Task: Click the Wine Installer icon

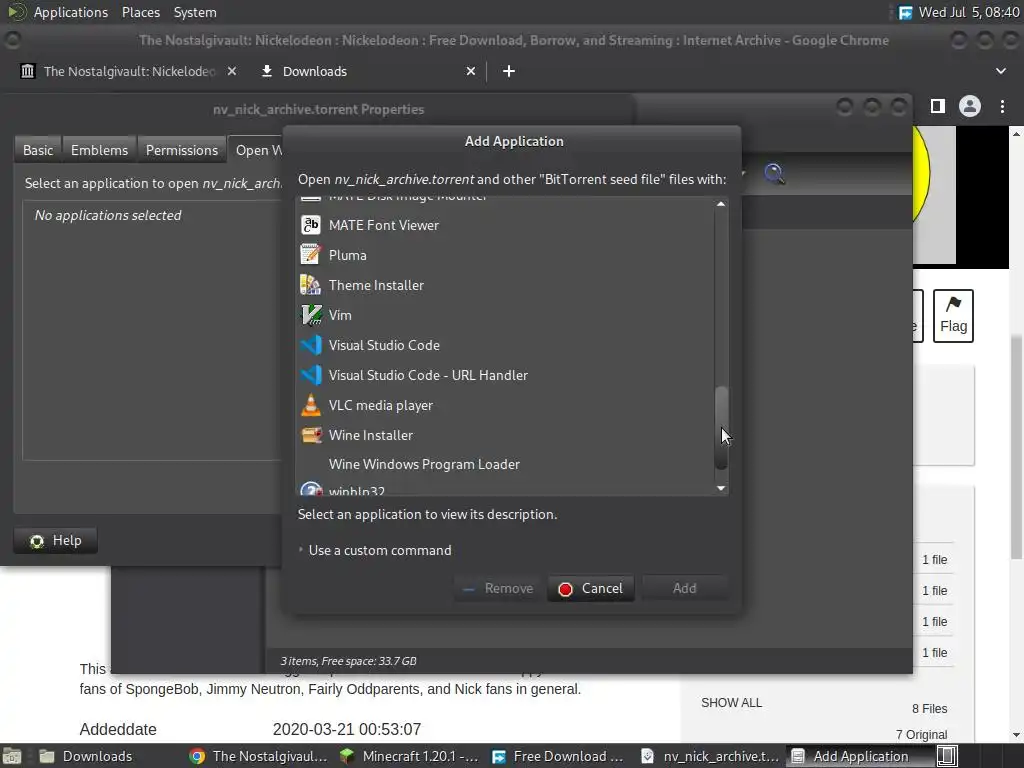Action: (311, 435)
